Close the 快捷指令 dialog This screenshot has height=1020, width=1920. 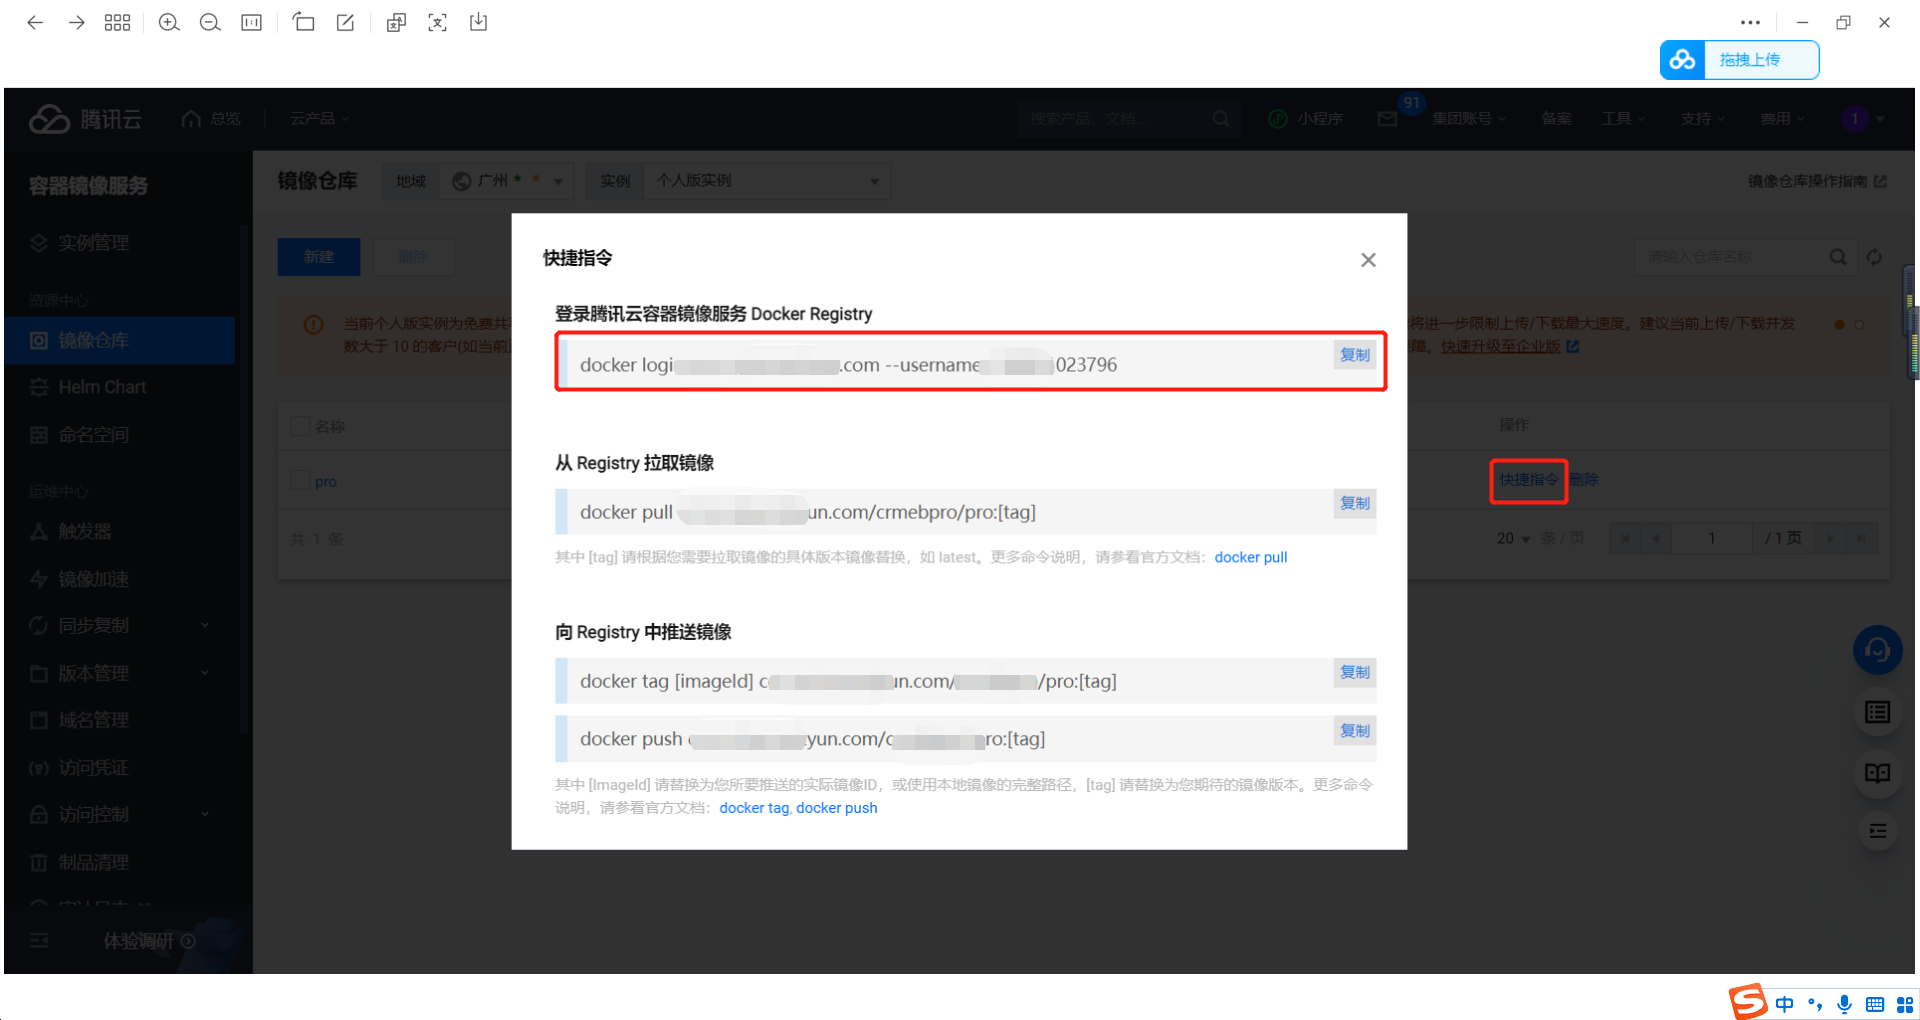(x=1368, y=260)
